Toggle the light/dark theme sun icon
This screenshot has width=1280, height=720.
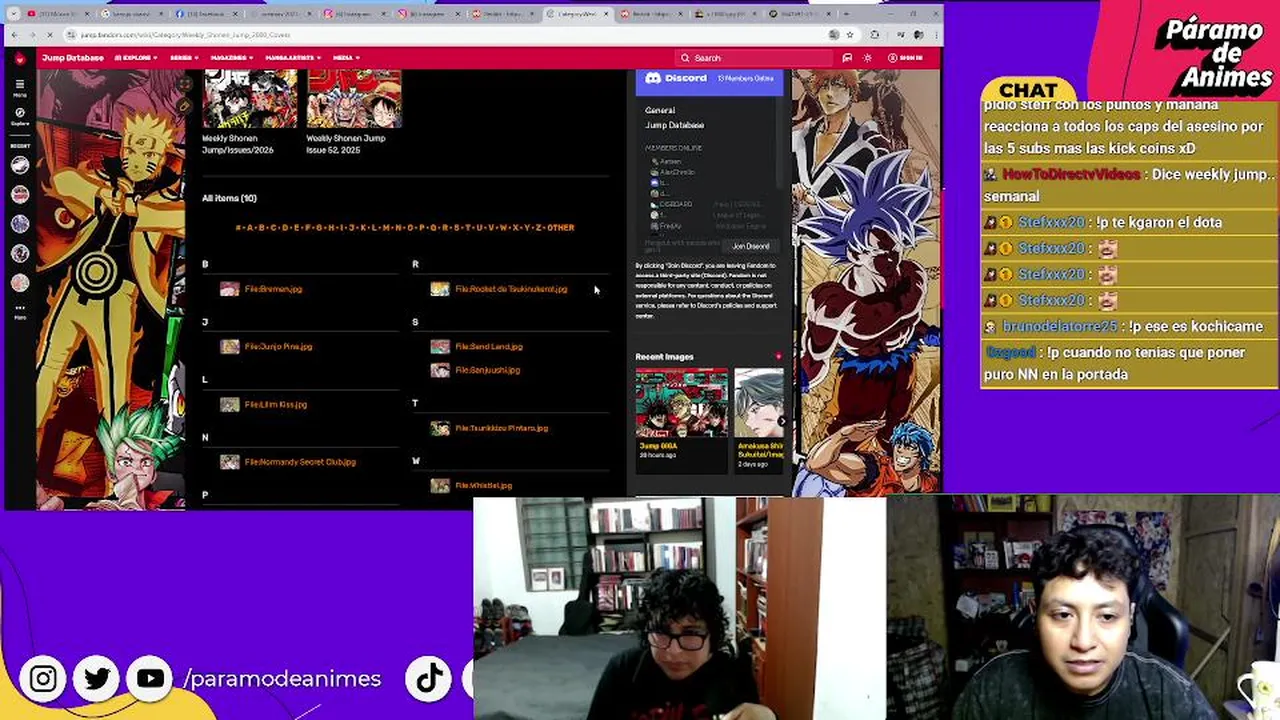tap(867, 58)
